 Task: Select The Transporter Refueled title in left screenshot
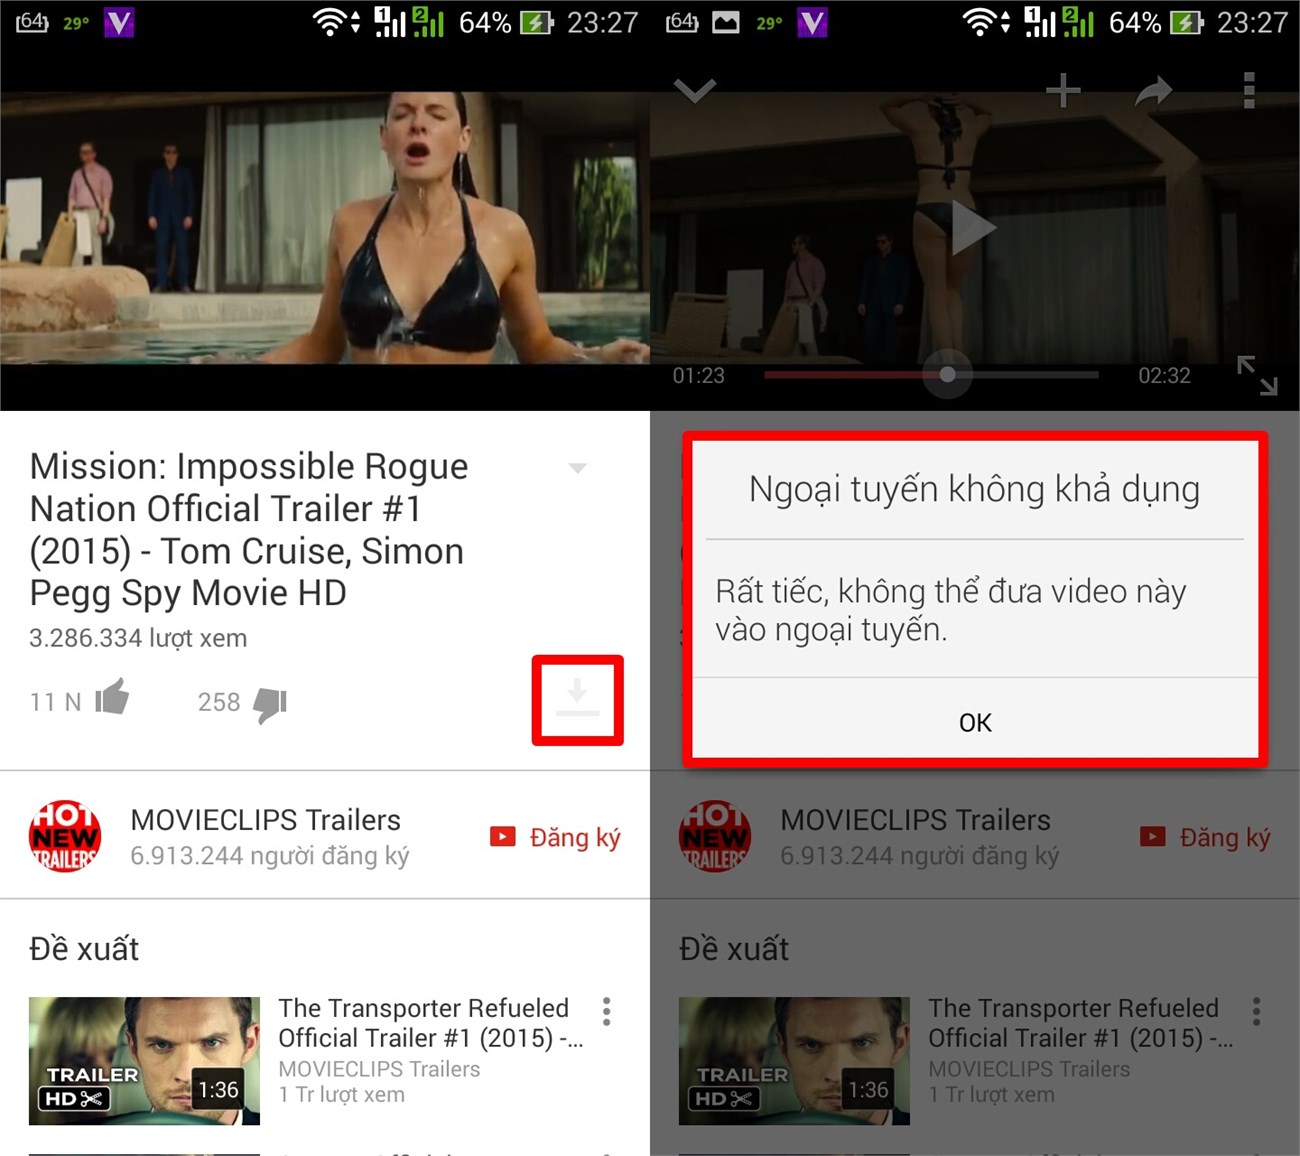(430, 1023)
